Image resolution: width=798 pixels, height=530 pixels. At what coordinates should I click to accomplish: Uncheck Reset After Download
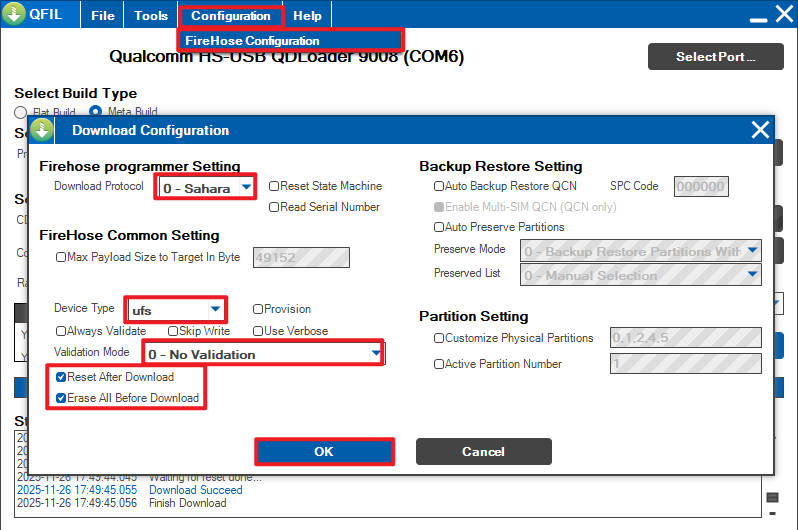62,377
